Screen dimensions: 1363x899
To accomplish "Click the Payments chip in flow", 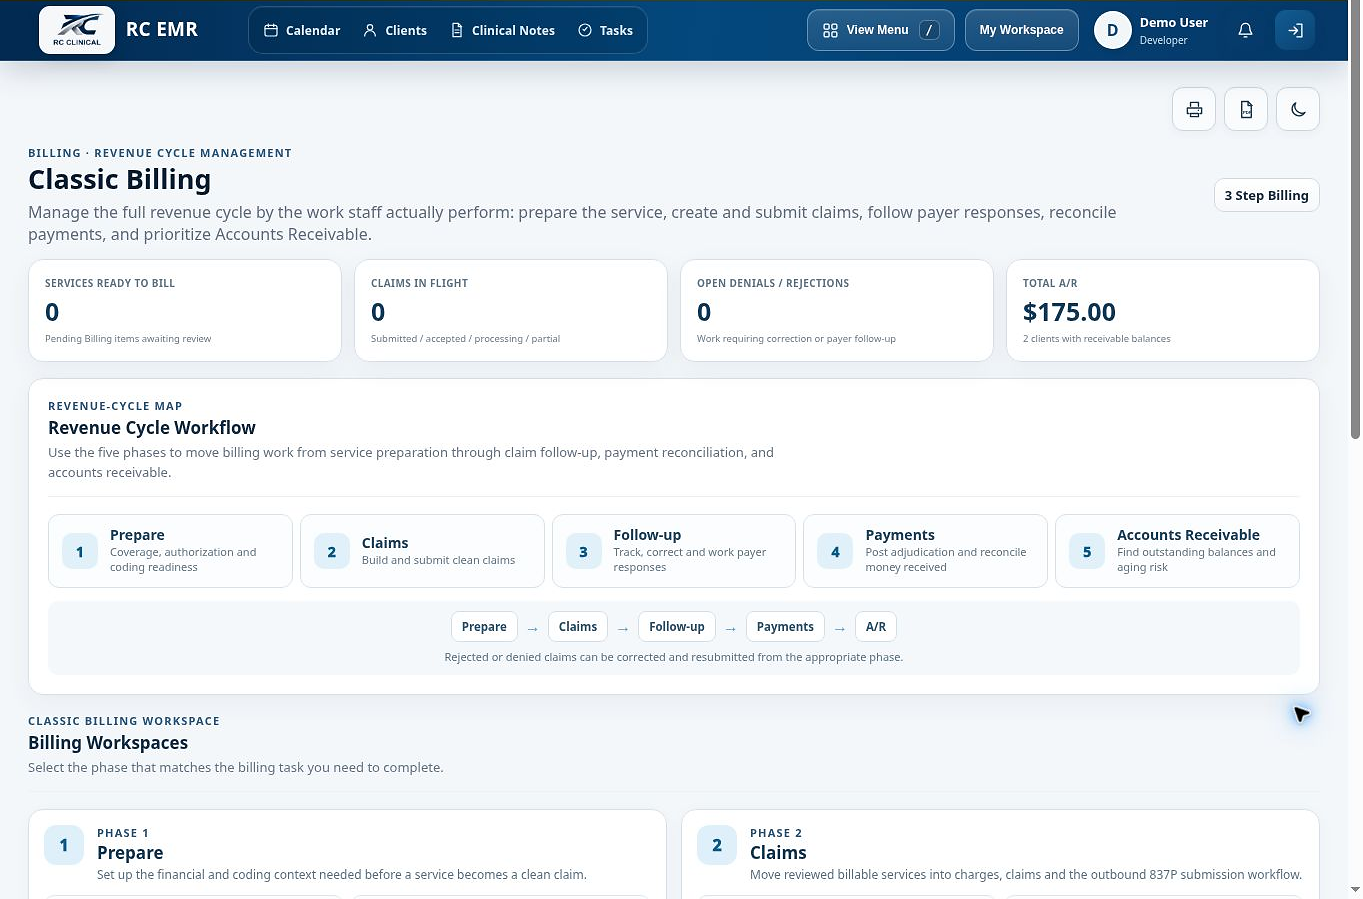I will 785,627.
